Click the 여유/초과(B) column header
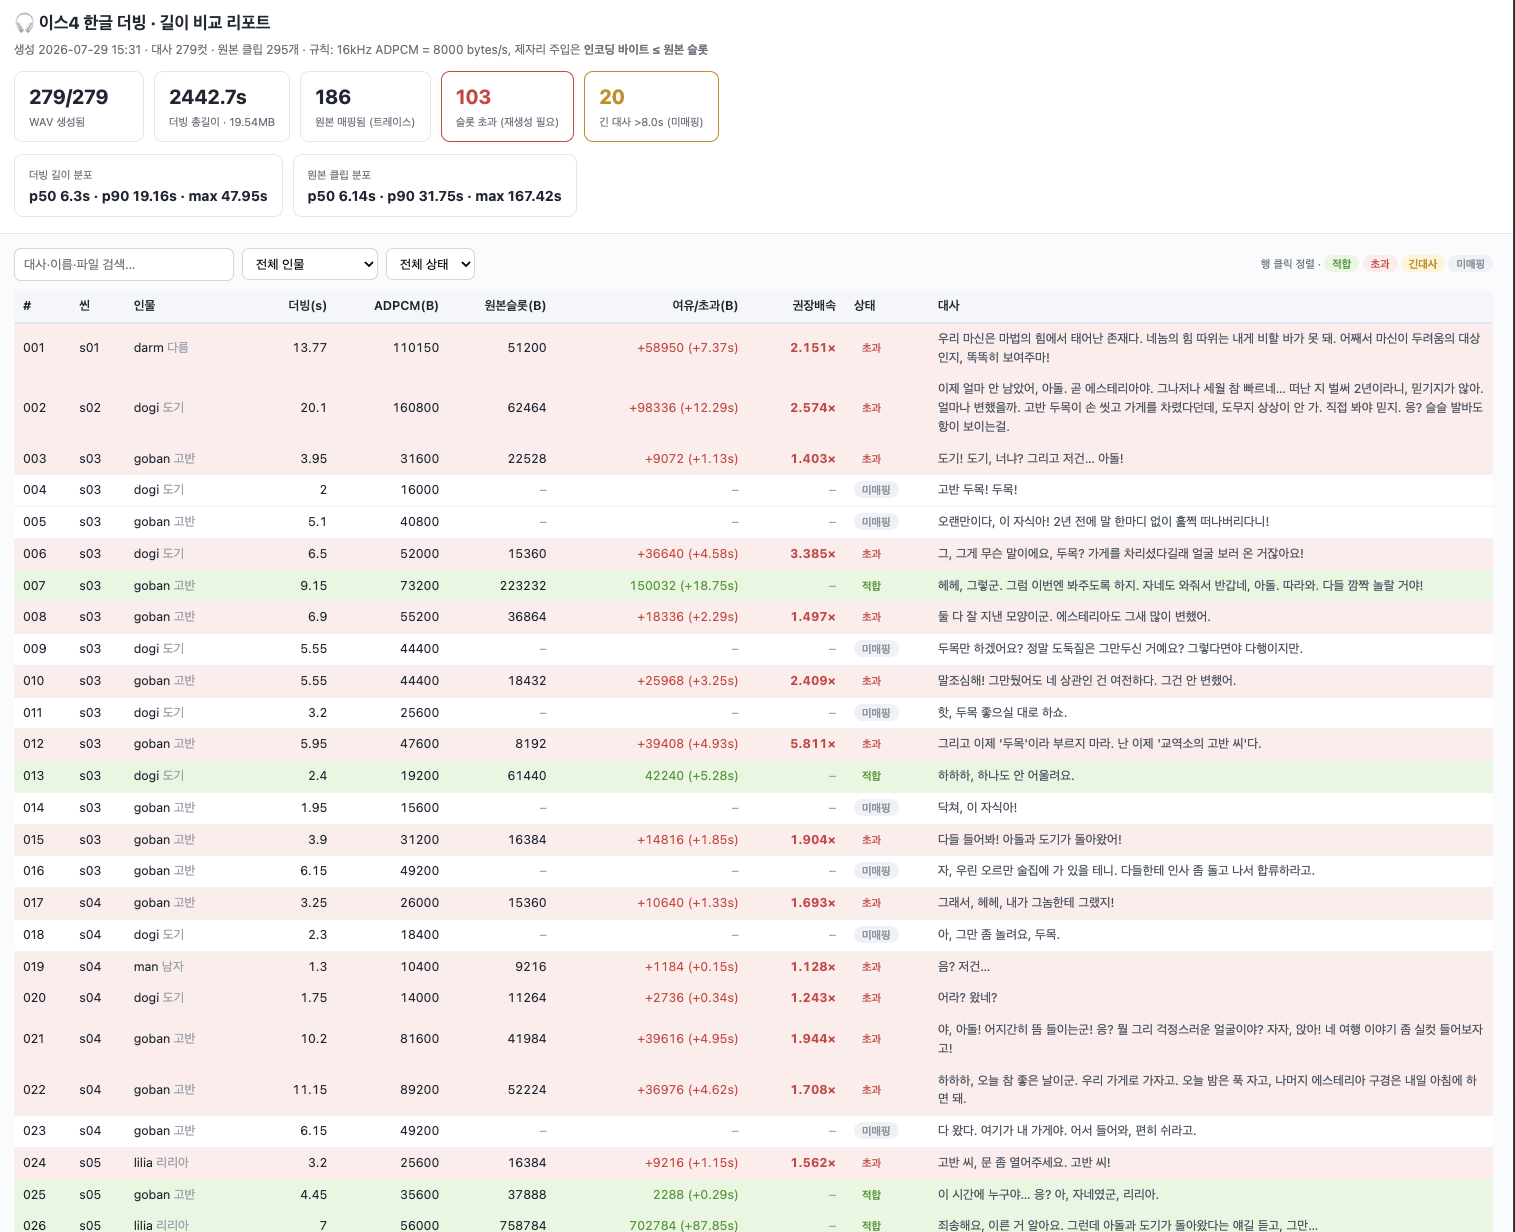 point(705,306)
